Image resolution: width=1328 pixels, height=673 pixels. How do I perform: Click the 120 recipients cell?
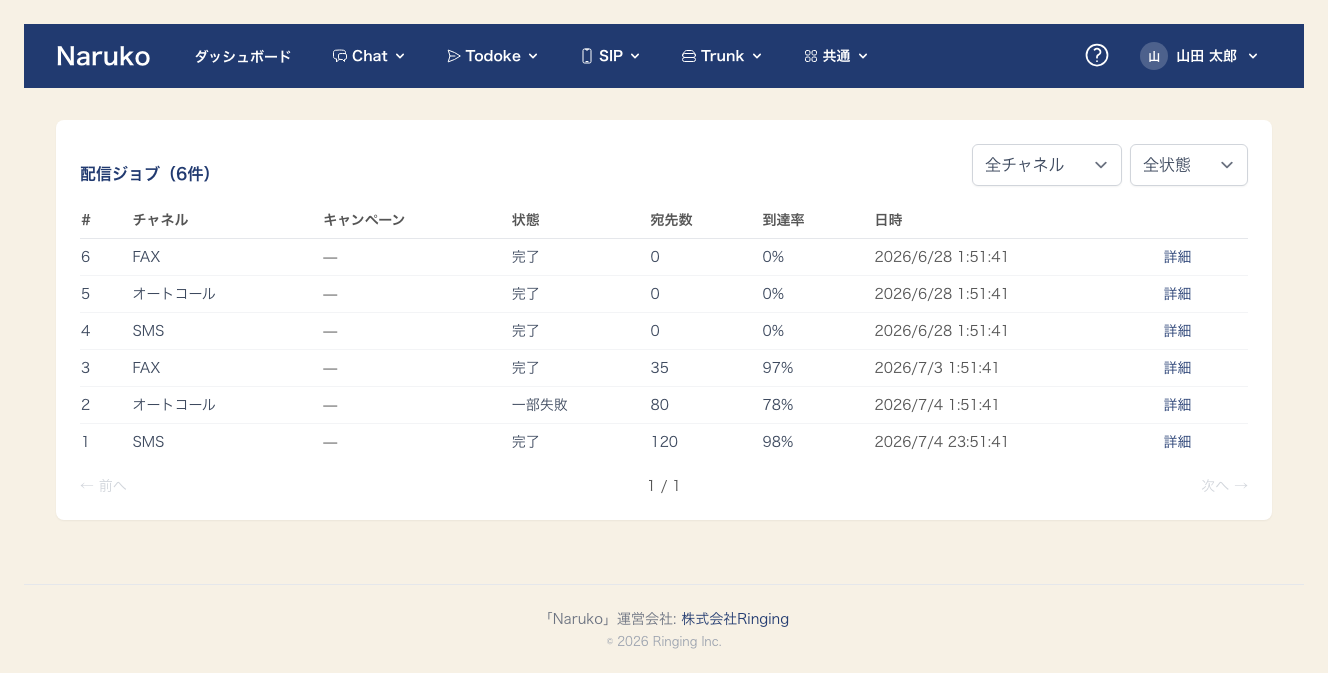click(x=664, y=442)
